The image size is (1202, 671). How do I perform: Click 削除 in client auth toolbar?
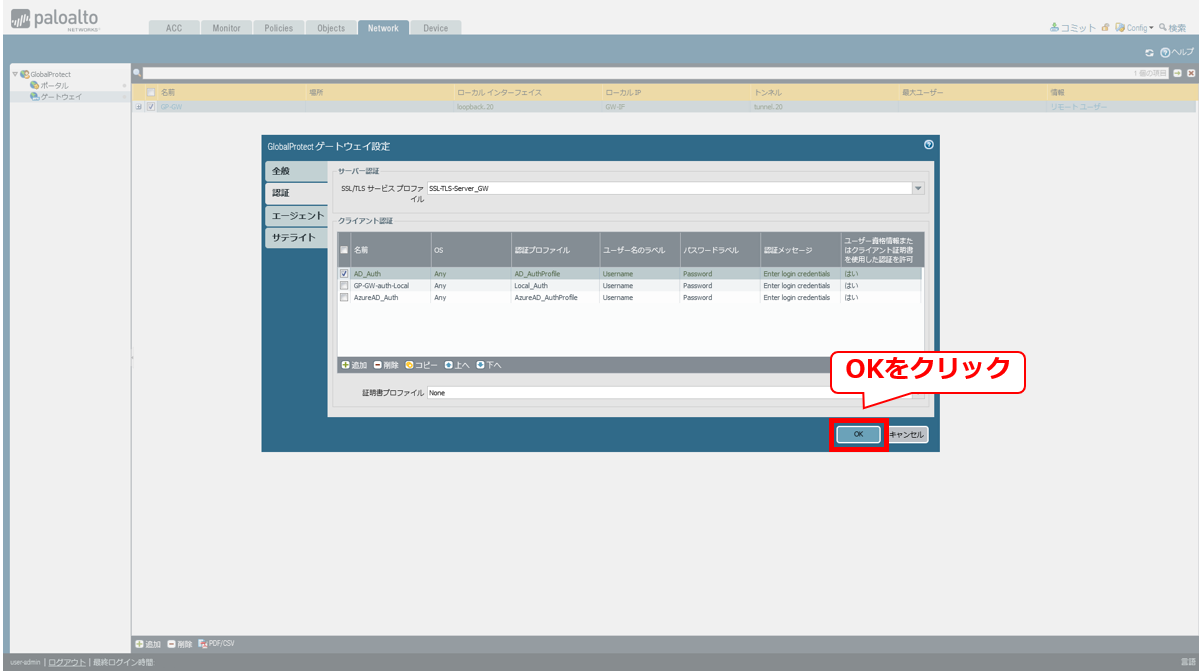click(386, 365)
